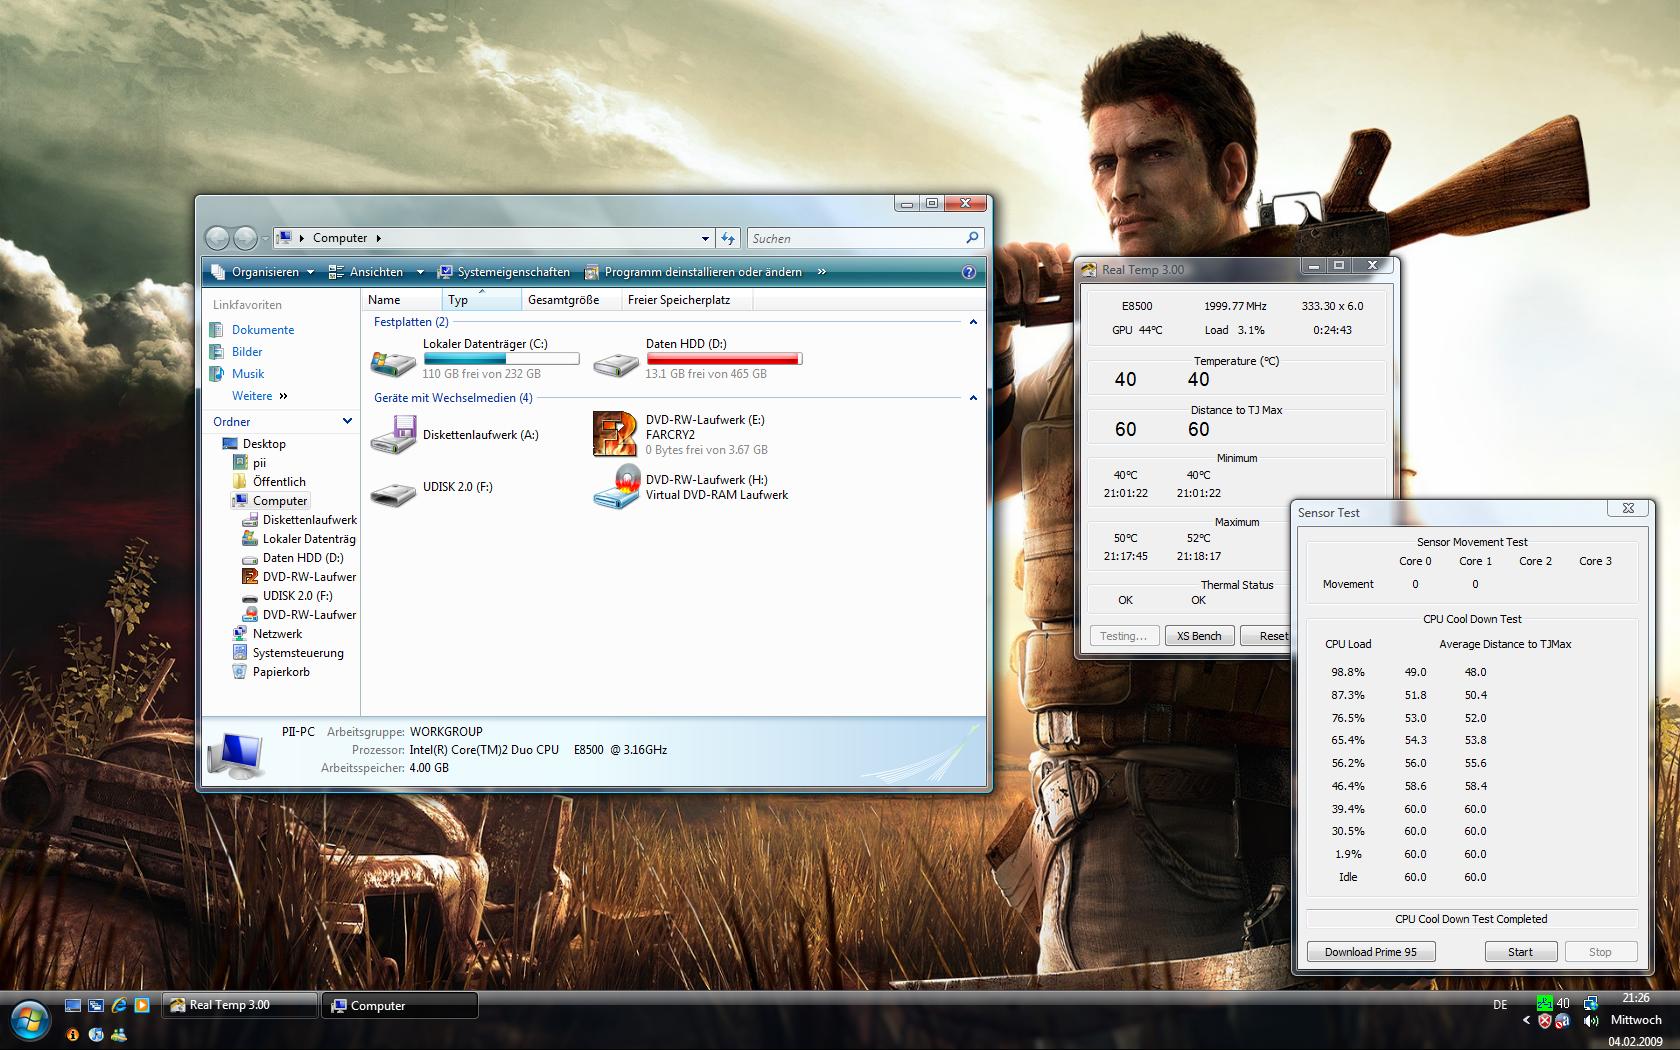Click the C: drive blue usage bar
1680x1050 pixels.
(501, 358)
